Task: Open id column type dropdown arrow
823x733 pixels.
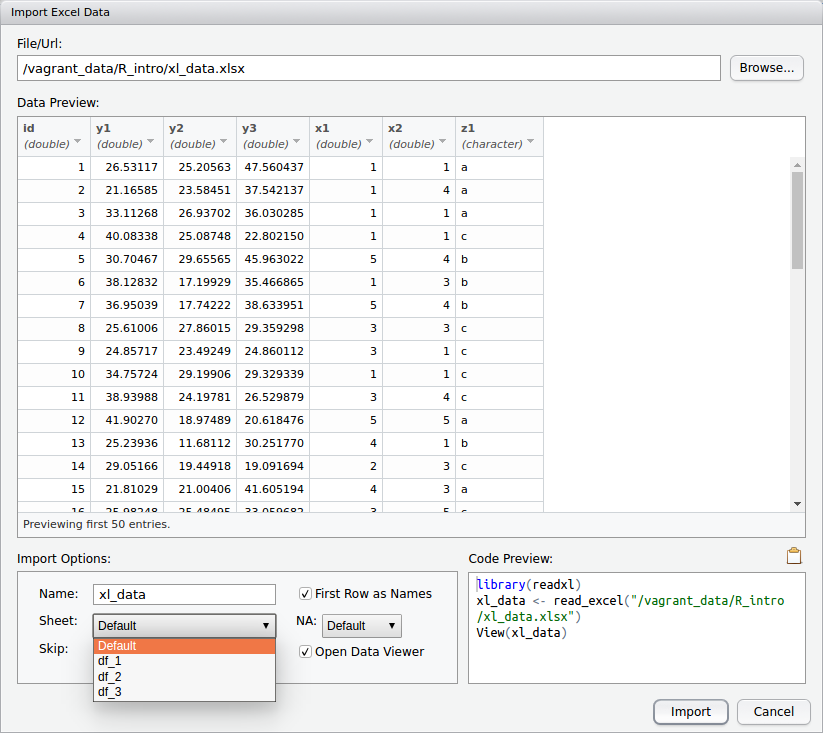Action: [x=78, y=143]
